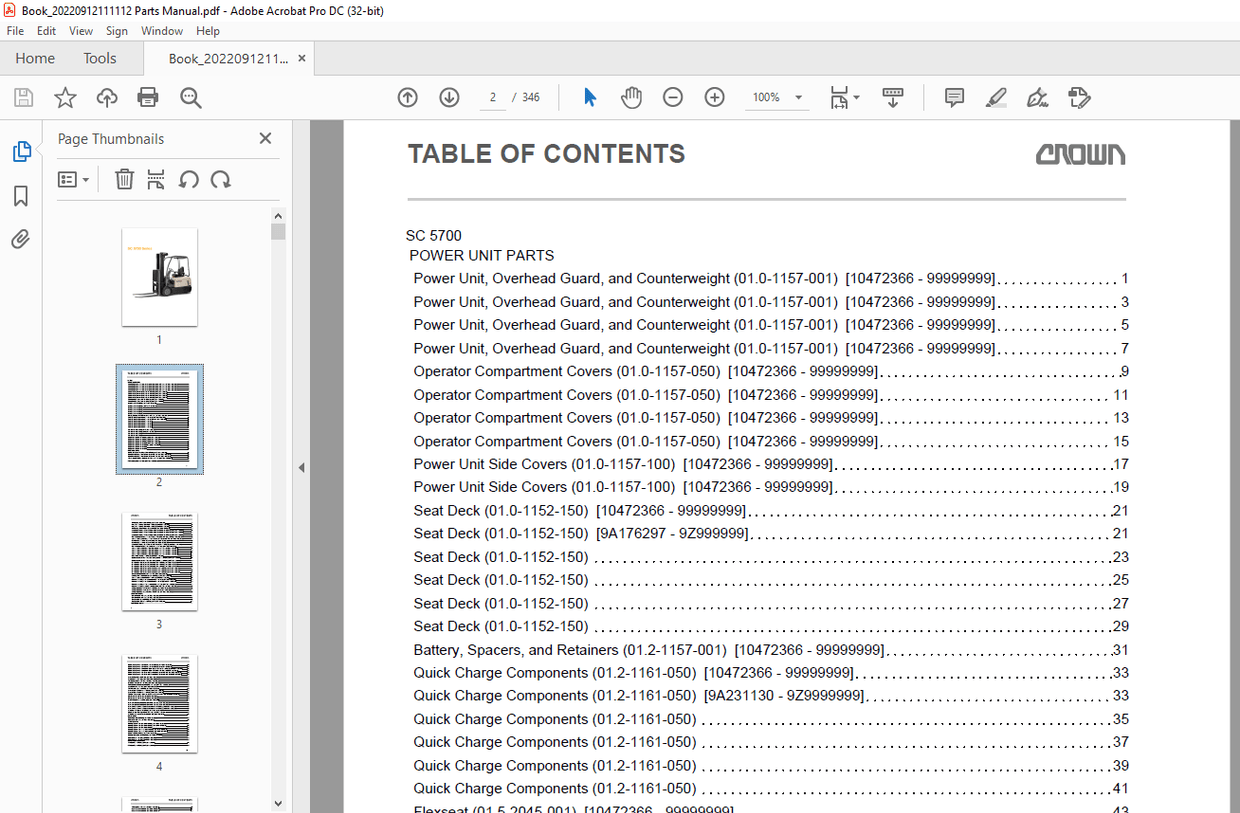This screenshot has height=813, width=1240.
Task: Click the Zoom in plus icon
Action: [x=714, y=97]
